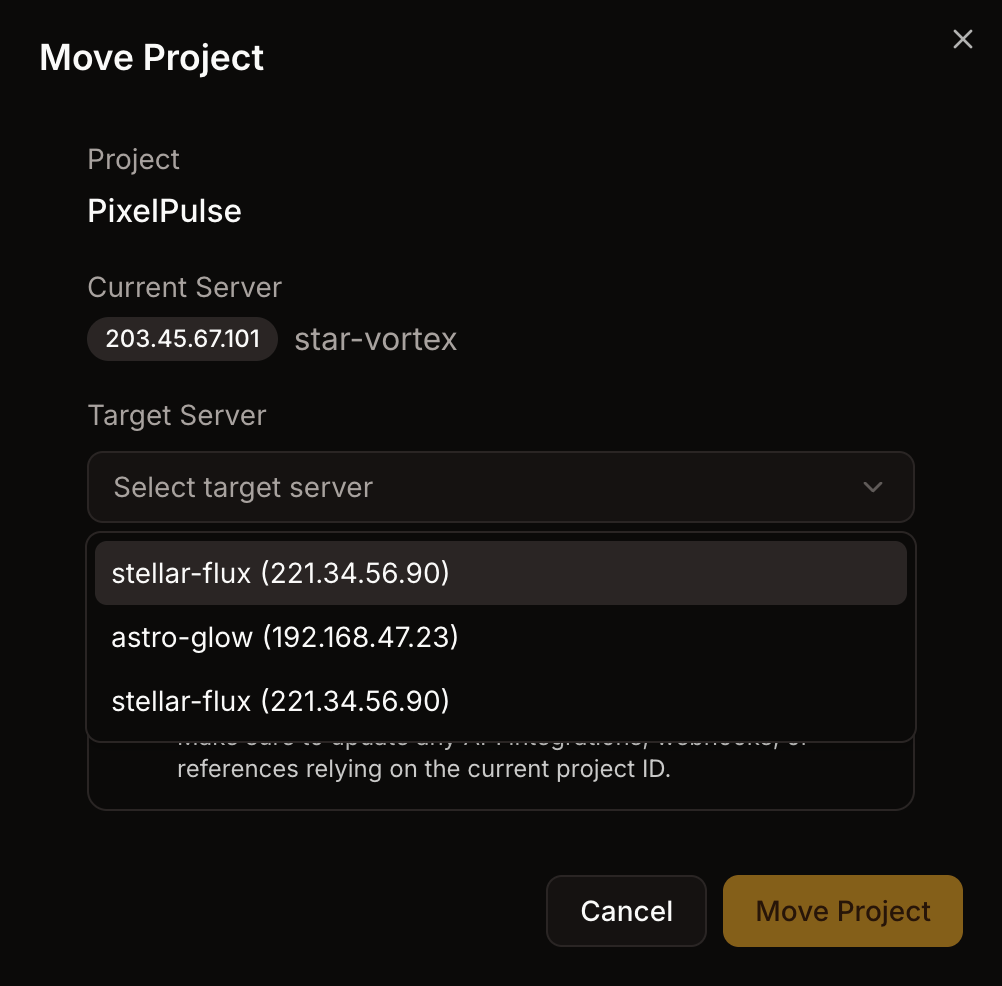This screenshot has width=1002, height=986.
Task: Click the project name "PixelPulse"
Action: [164, 211]
